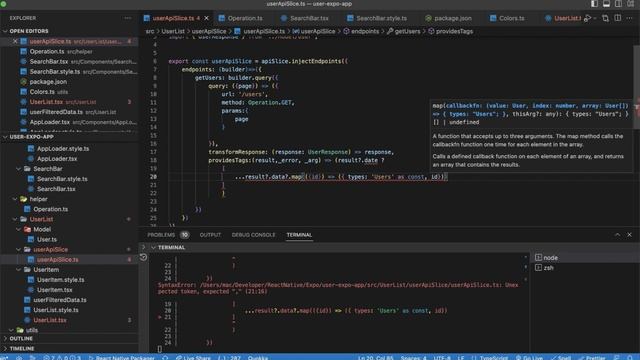This screenshot has width=640, height=360.
Task: Select the Terminal panel tab
Action: pos(299,235)
